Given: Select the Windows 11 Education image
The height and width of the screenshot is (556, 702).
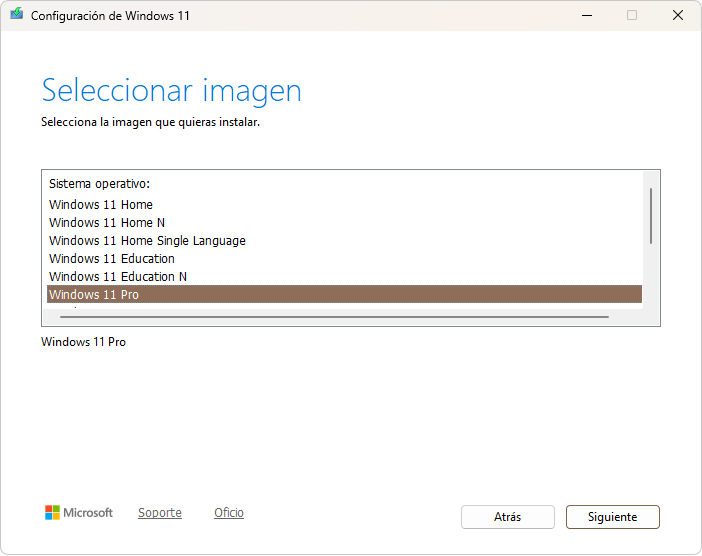Looking at the screenshot, I should point(112,259).
